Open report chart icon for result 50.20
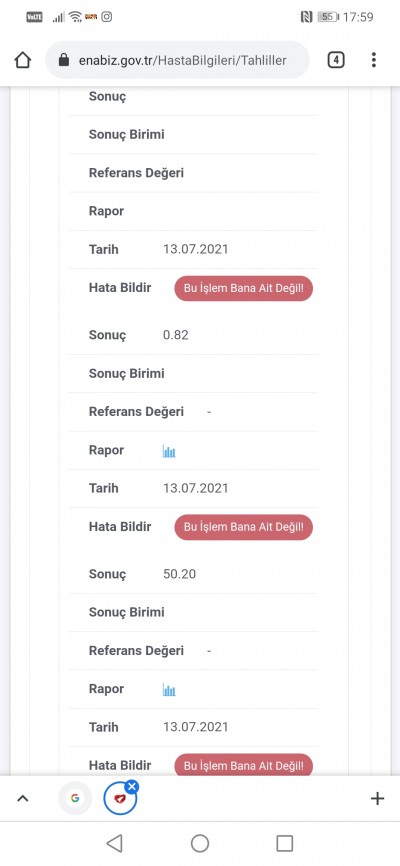This screenshot has height=866, width=400. pyautogui.click(x=169, y=690)
